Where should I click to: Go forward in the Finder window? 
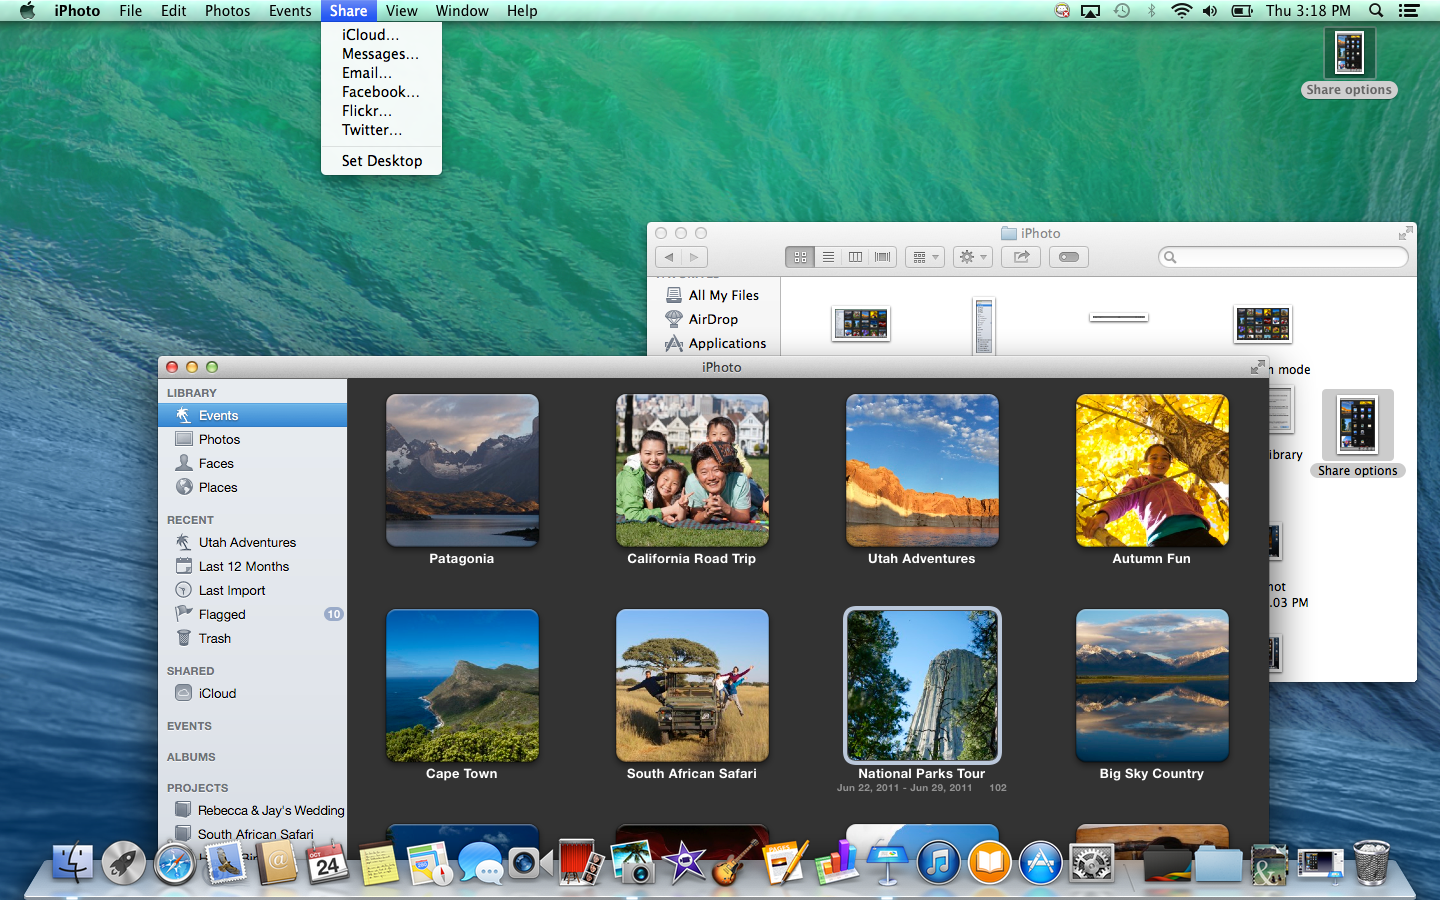click(x=695, y=257)
